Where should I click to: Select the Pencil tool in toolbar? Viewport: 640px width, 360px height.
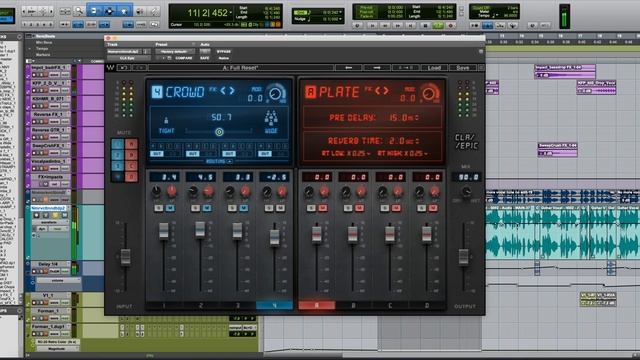coord(154,11)
